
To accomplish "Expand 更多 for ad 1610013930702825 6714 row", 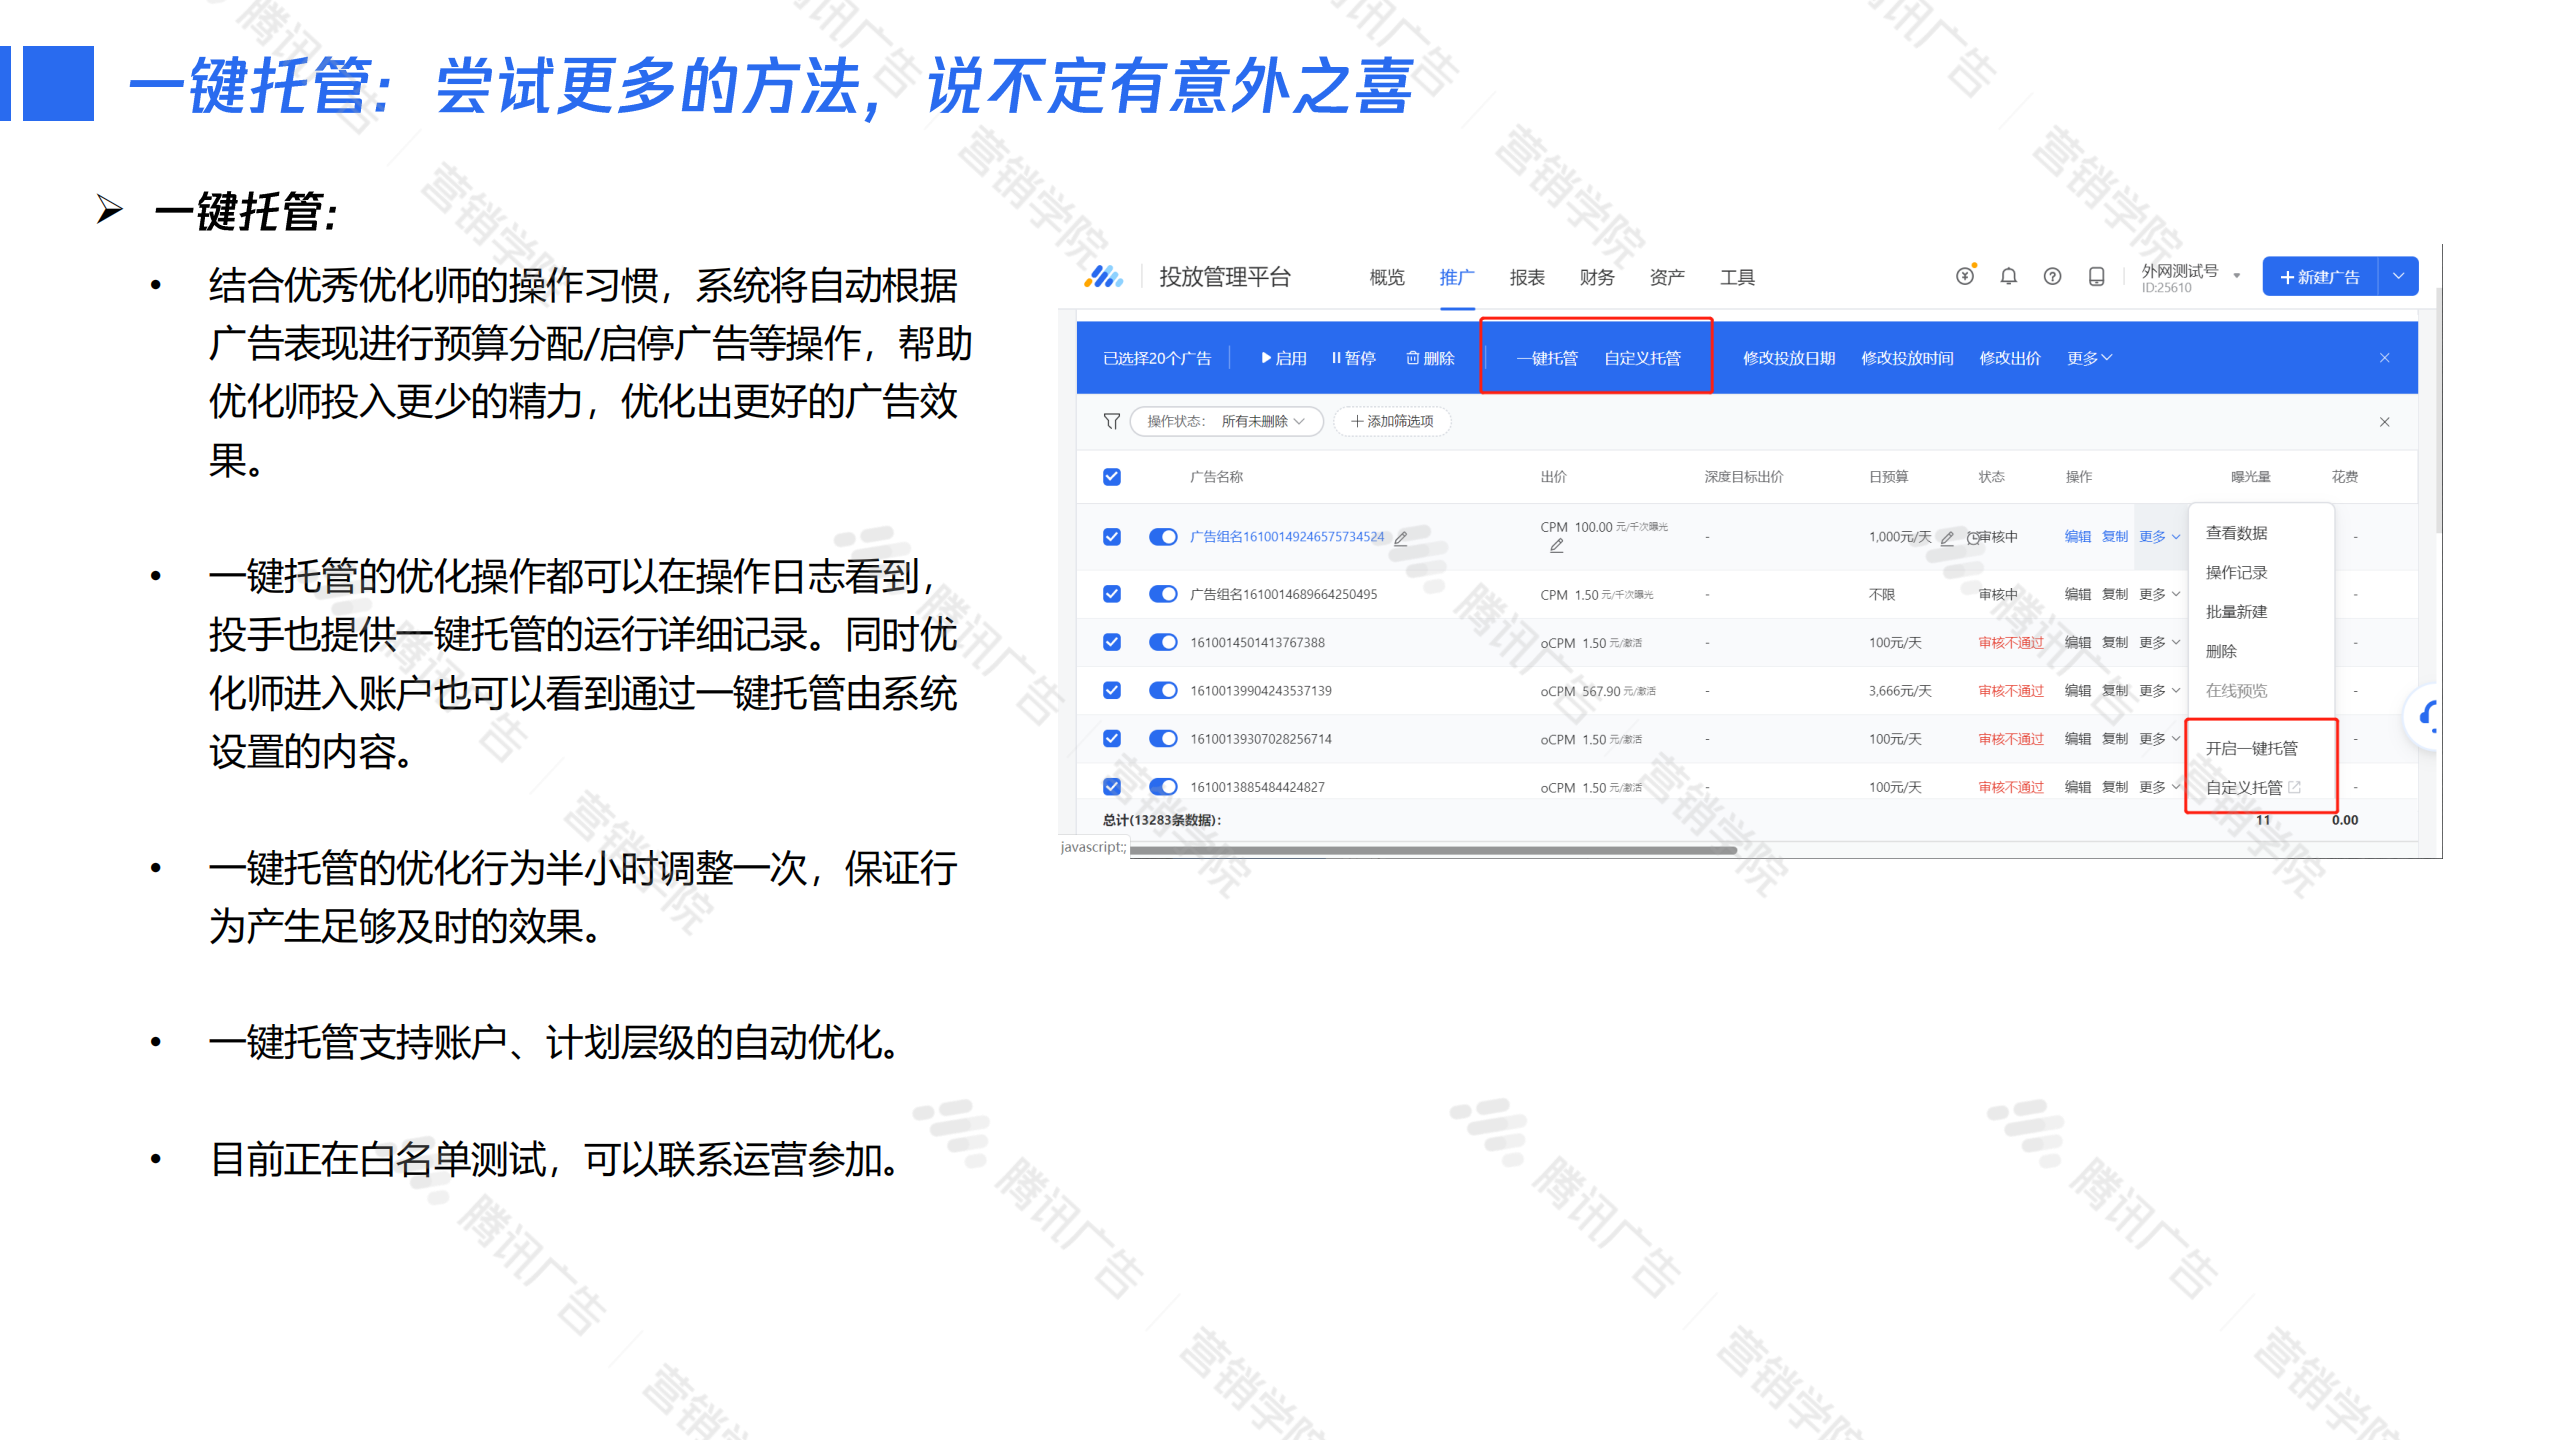I will (x=2159, y=739).
